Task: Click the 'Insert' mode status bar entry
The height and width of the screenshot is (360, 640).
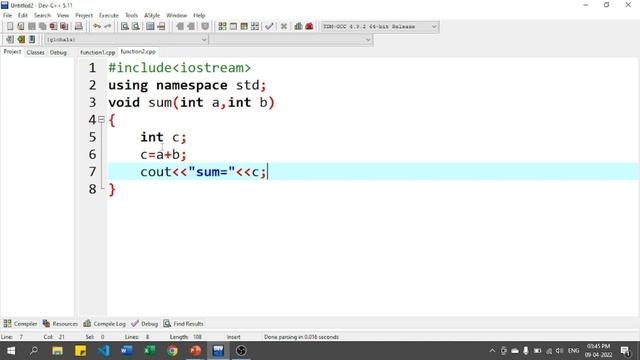Action: 233,337
